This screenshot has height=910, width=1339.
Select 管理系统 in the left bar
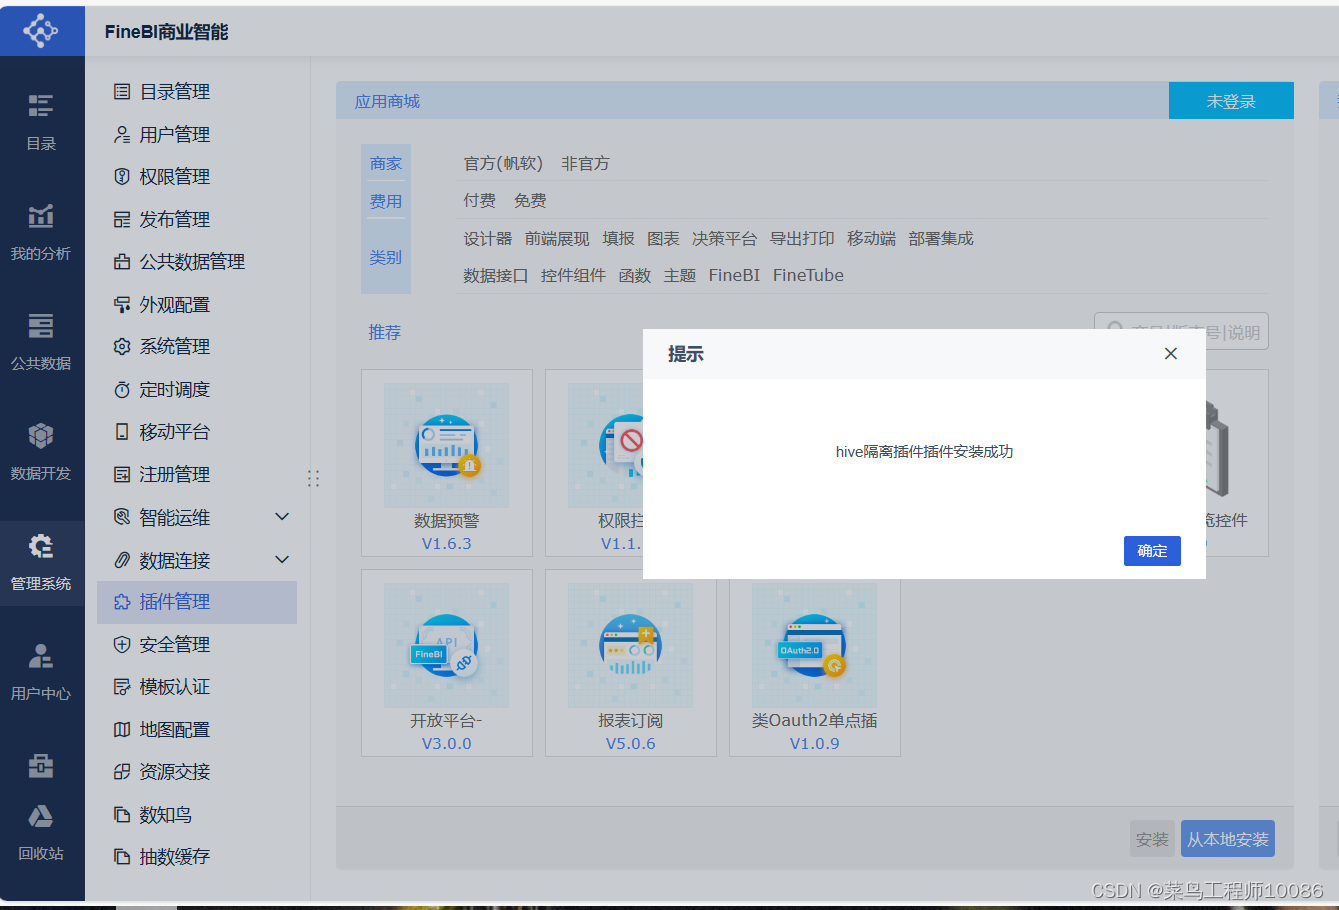click(x=41, y=562)
